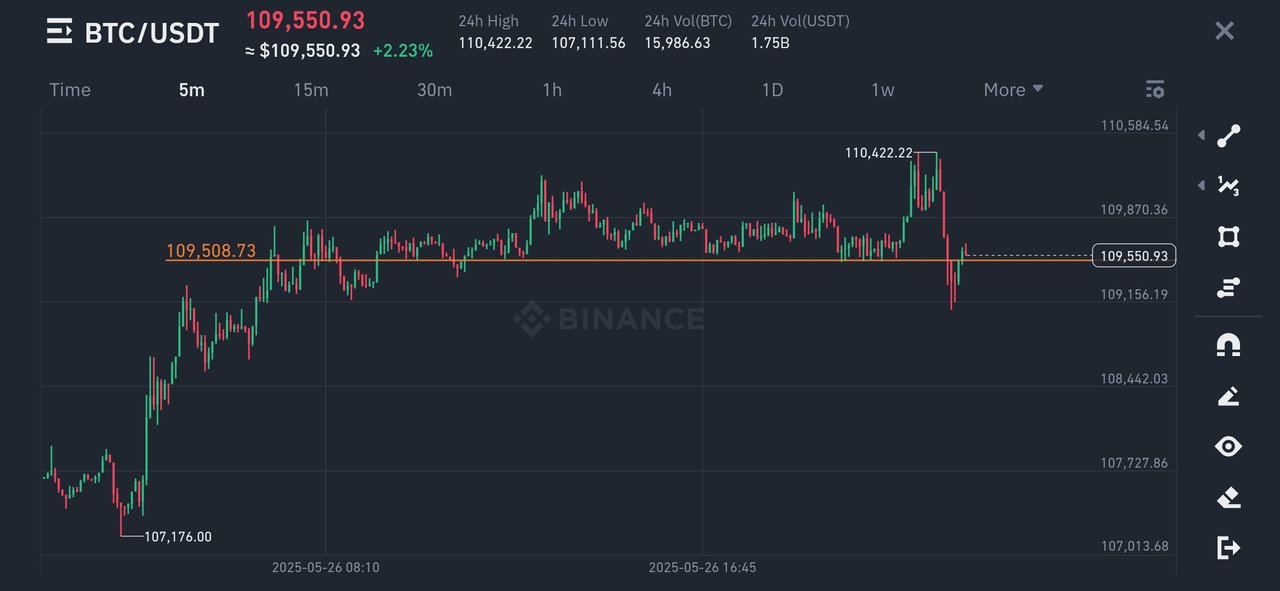Select the 4h interval tab

662,90
